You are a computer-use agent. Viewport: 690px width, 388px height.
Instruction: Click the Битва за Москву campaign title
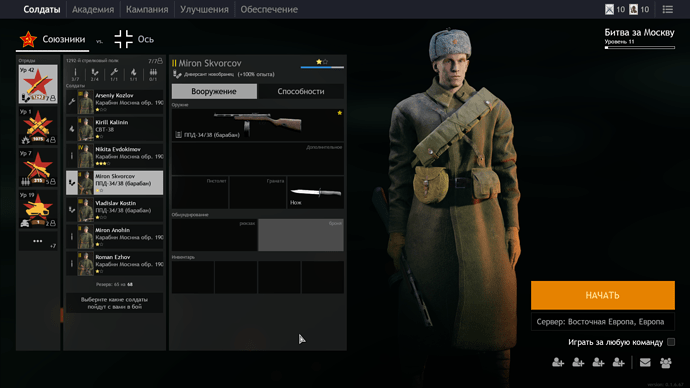click(x=639, y=33)
